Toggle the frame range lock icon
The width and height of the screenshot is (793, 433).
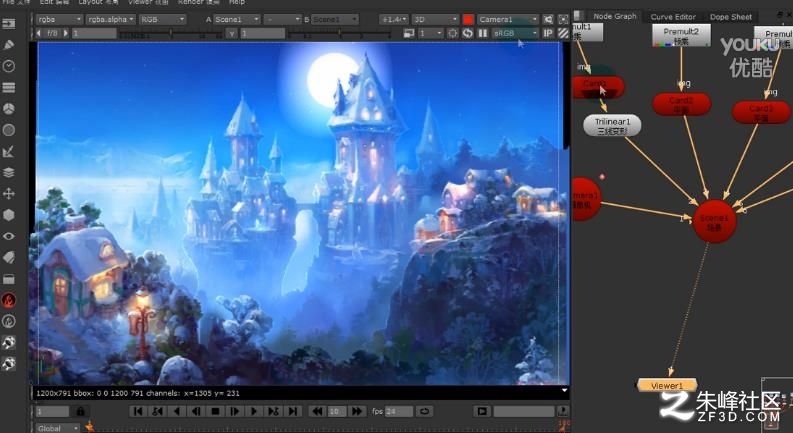coord(80,411)
